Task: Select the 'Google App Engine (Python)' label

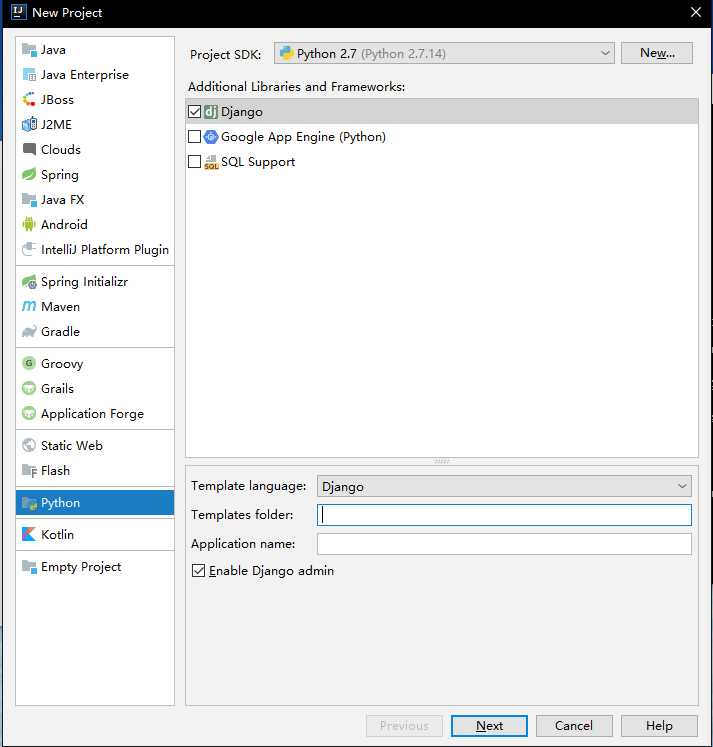Action: [x=303, y=137]
